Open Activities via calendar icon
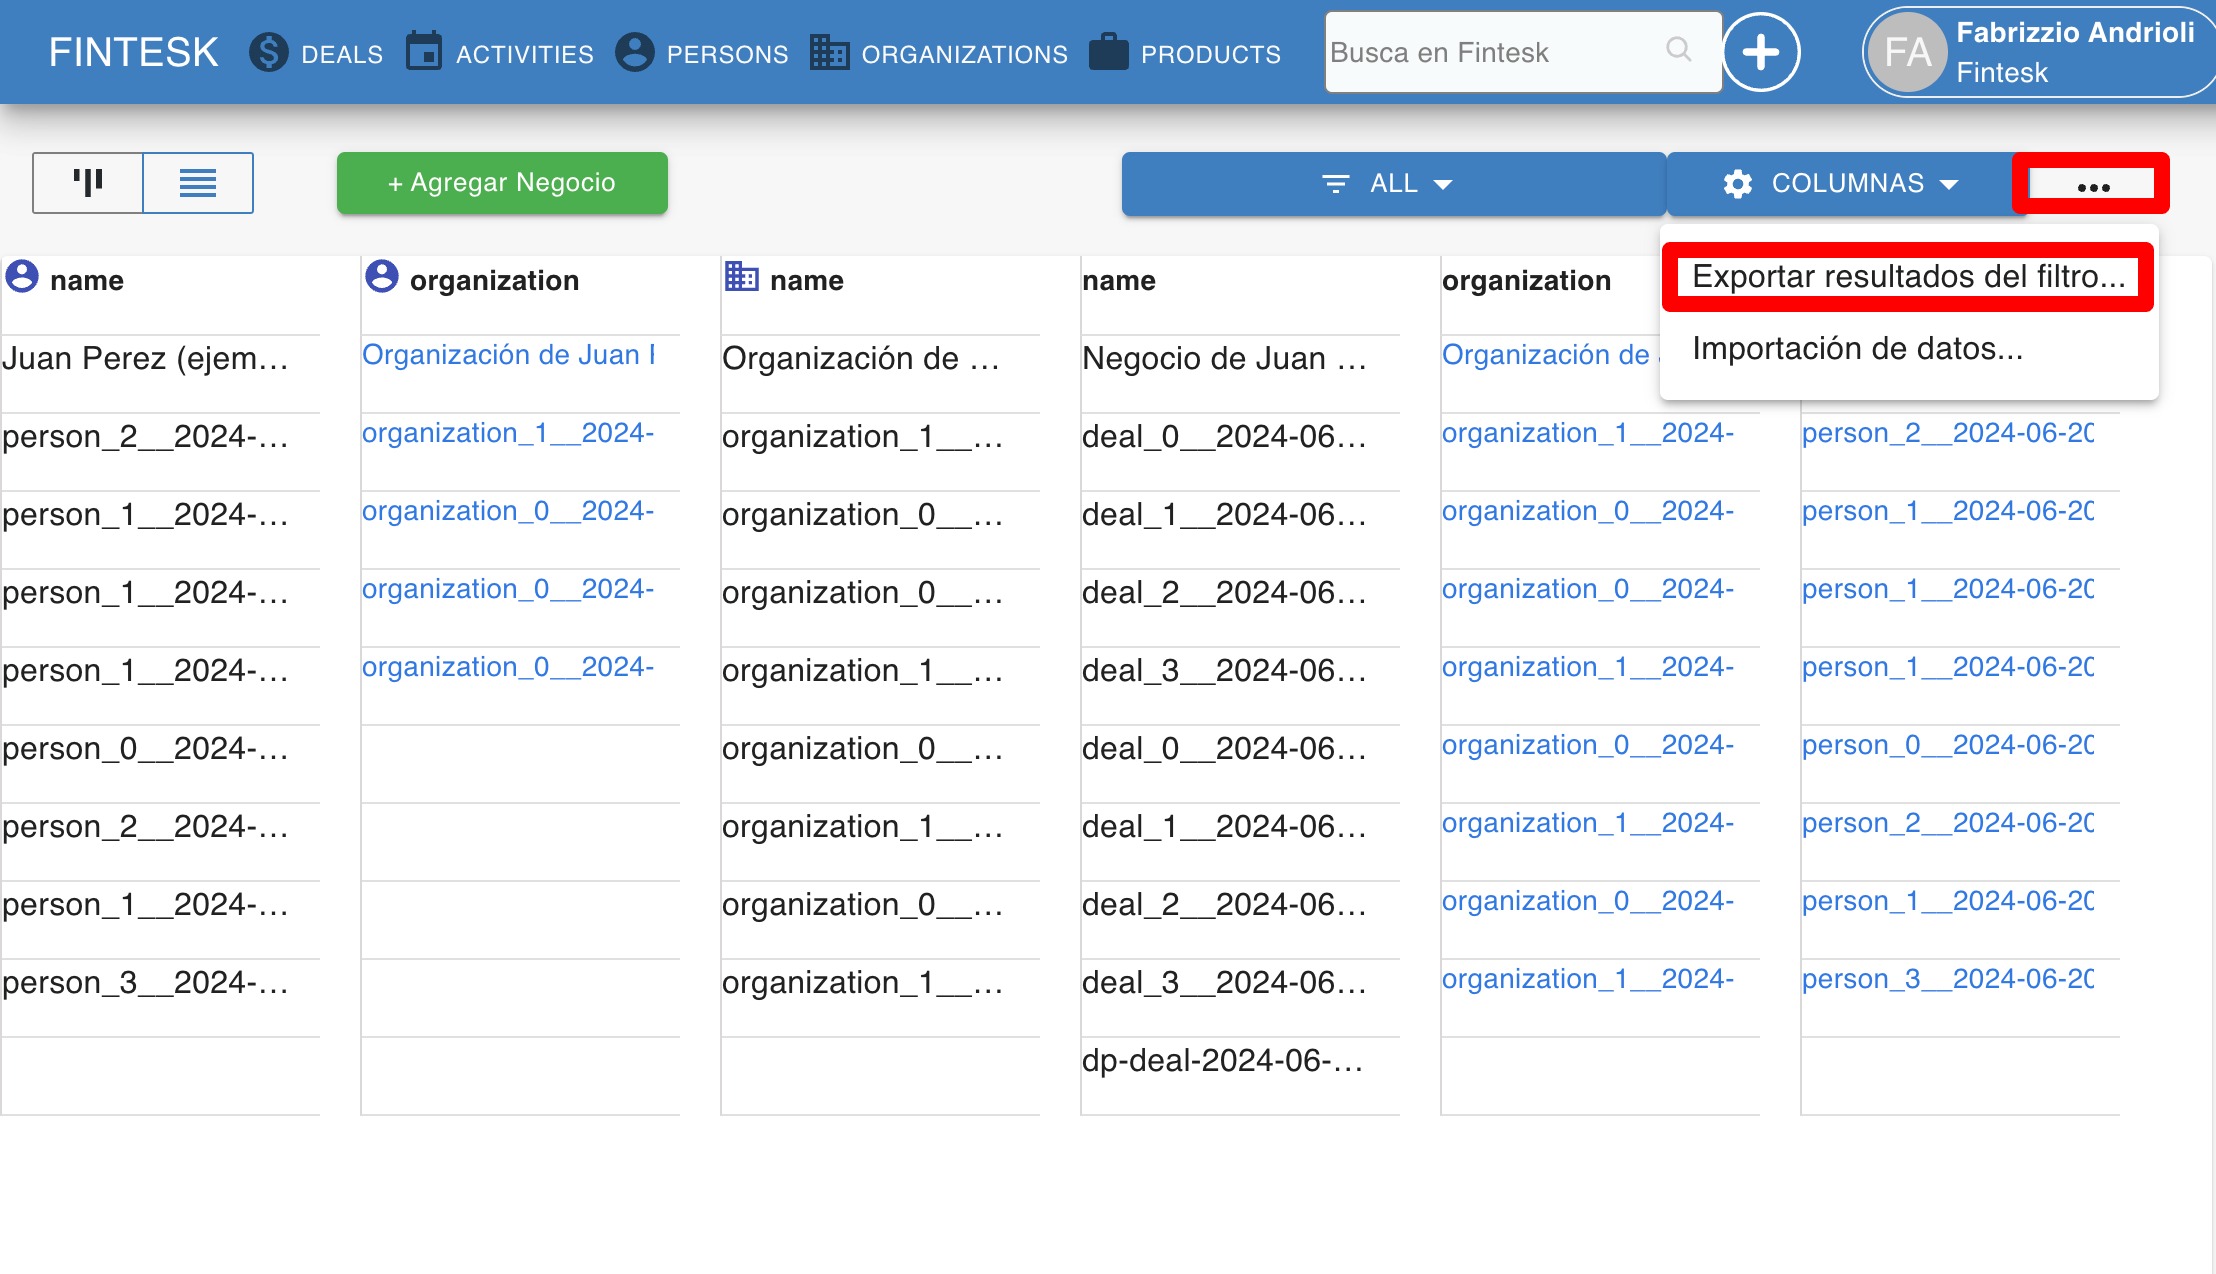Viewport: 2216px width, 1274px height. [x=424, y=52]
